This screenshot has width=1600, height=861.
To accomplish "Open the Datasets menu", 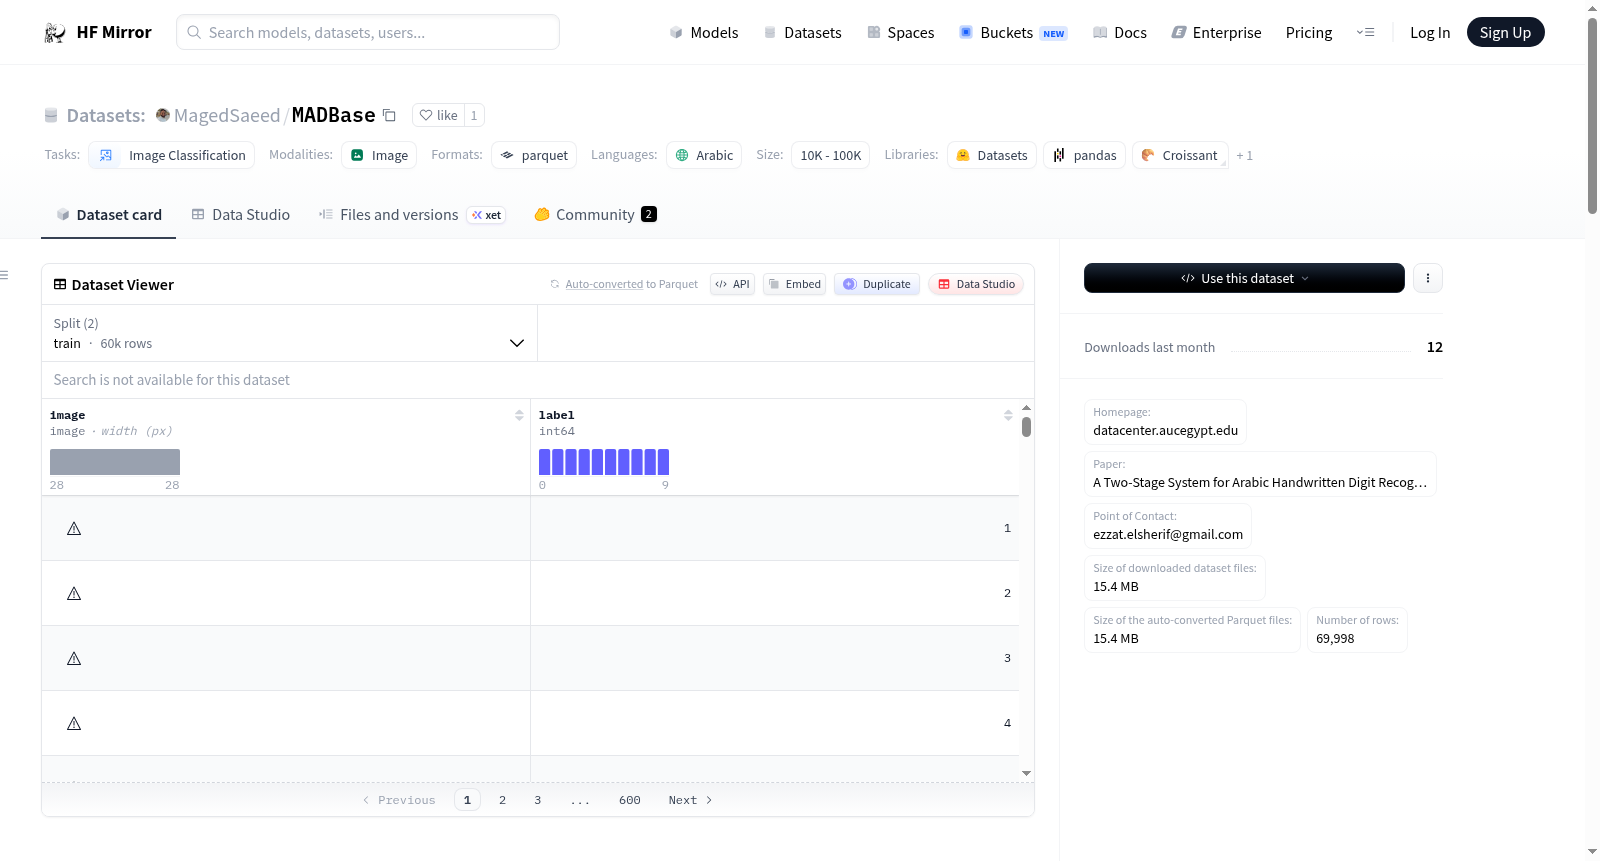I will pyautogui.click(x=803, y=33).
